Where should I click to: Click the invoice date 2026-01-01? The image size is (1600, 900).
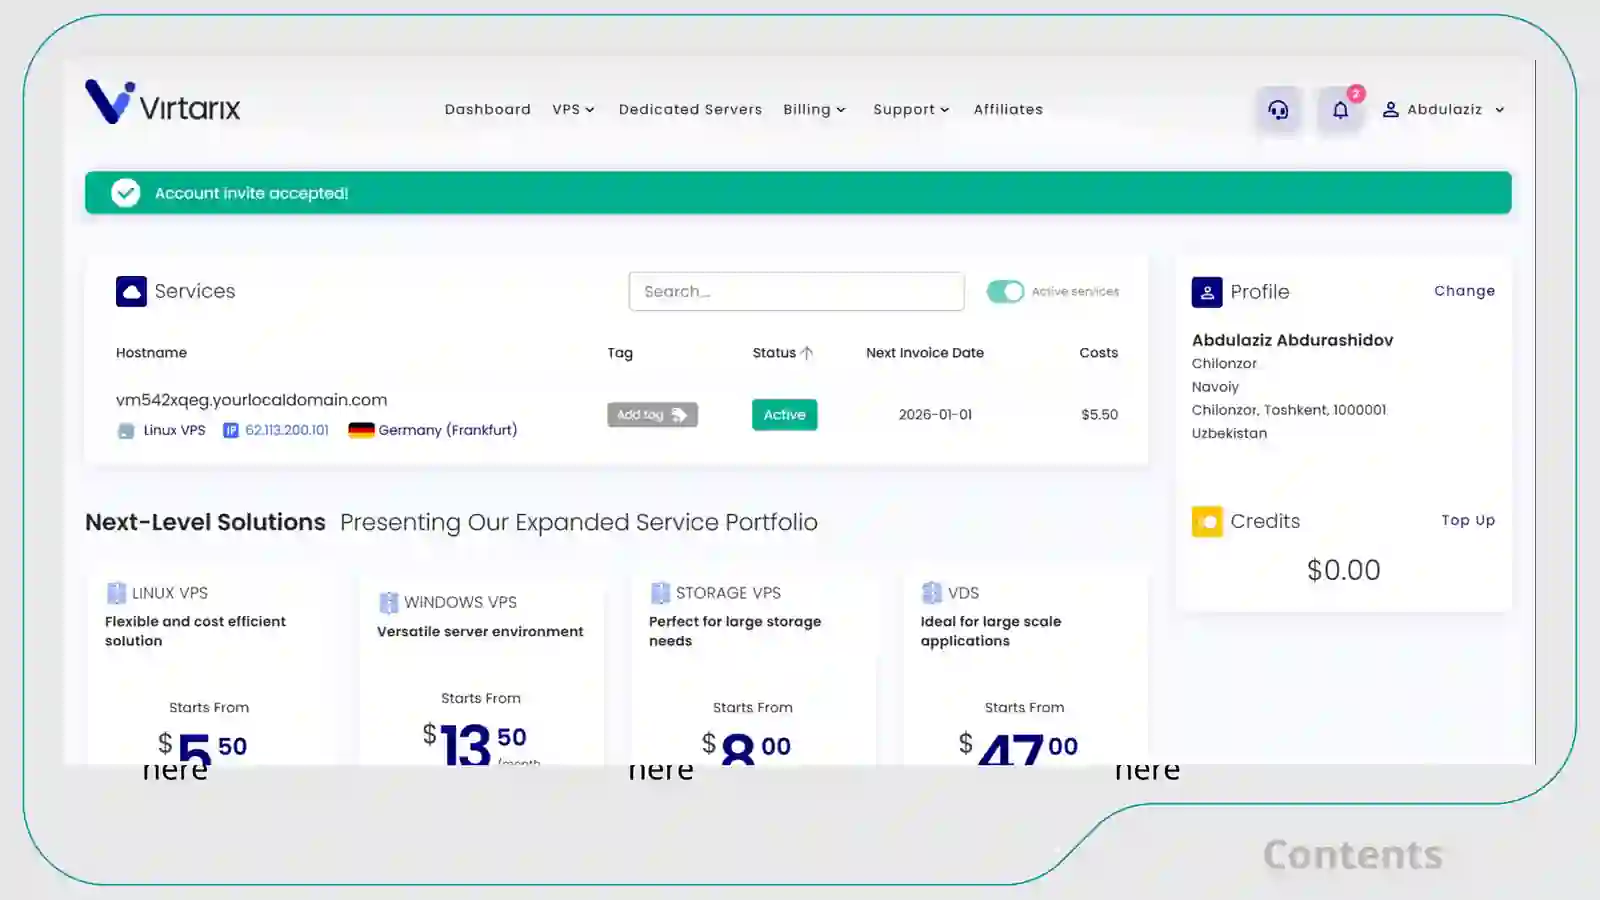935,415
